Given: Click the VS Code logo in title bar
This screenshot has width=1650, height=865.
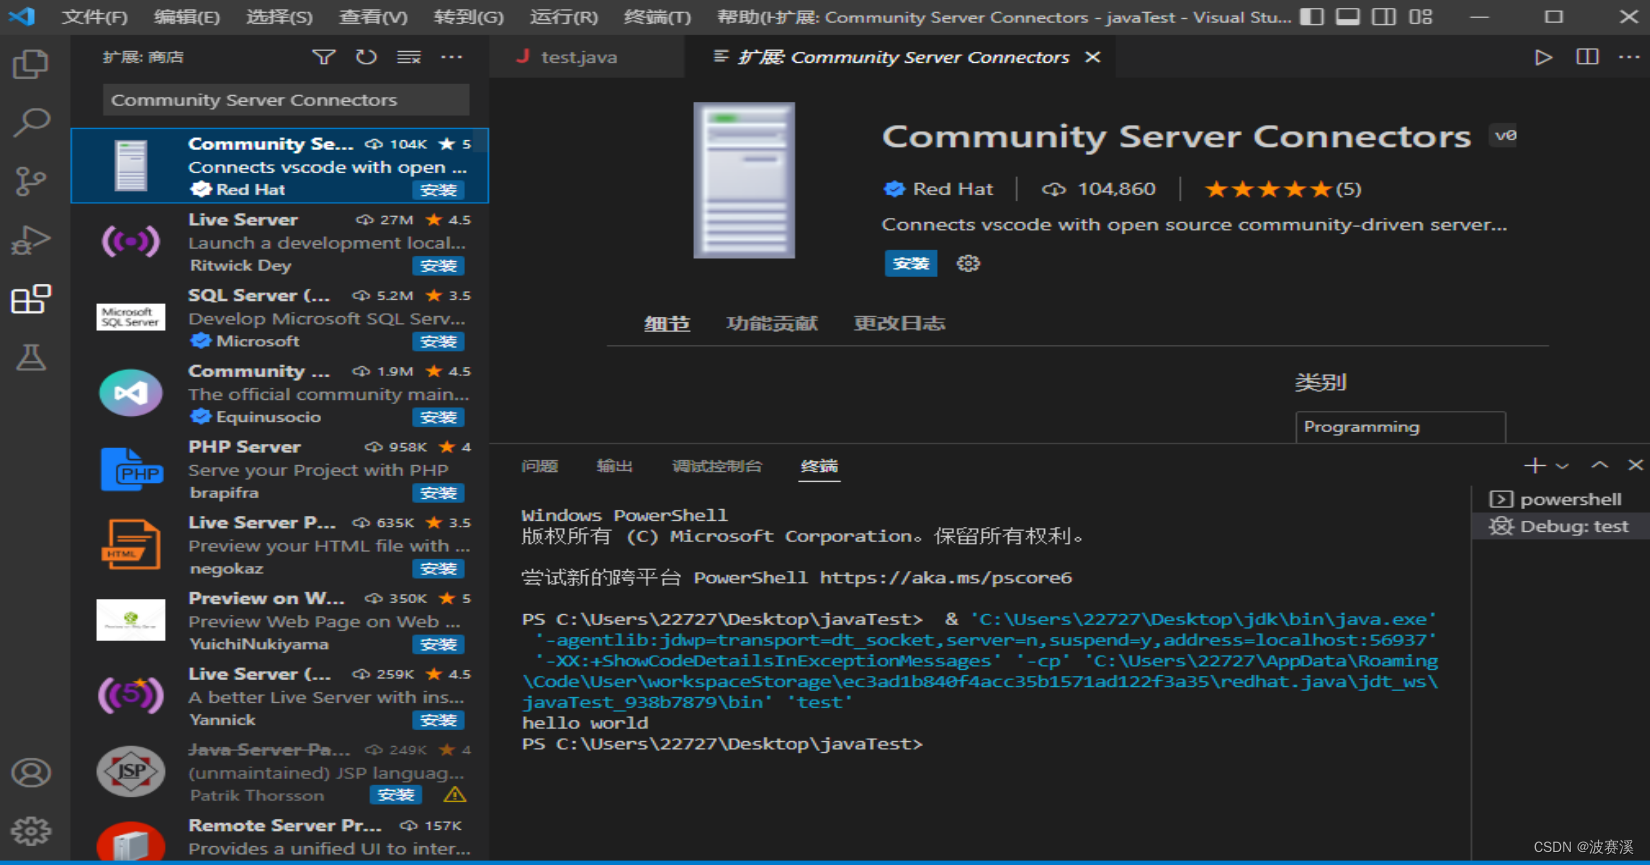Looking at the screenshot, I should [22, 17].
